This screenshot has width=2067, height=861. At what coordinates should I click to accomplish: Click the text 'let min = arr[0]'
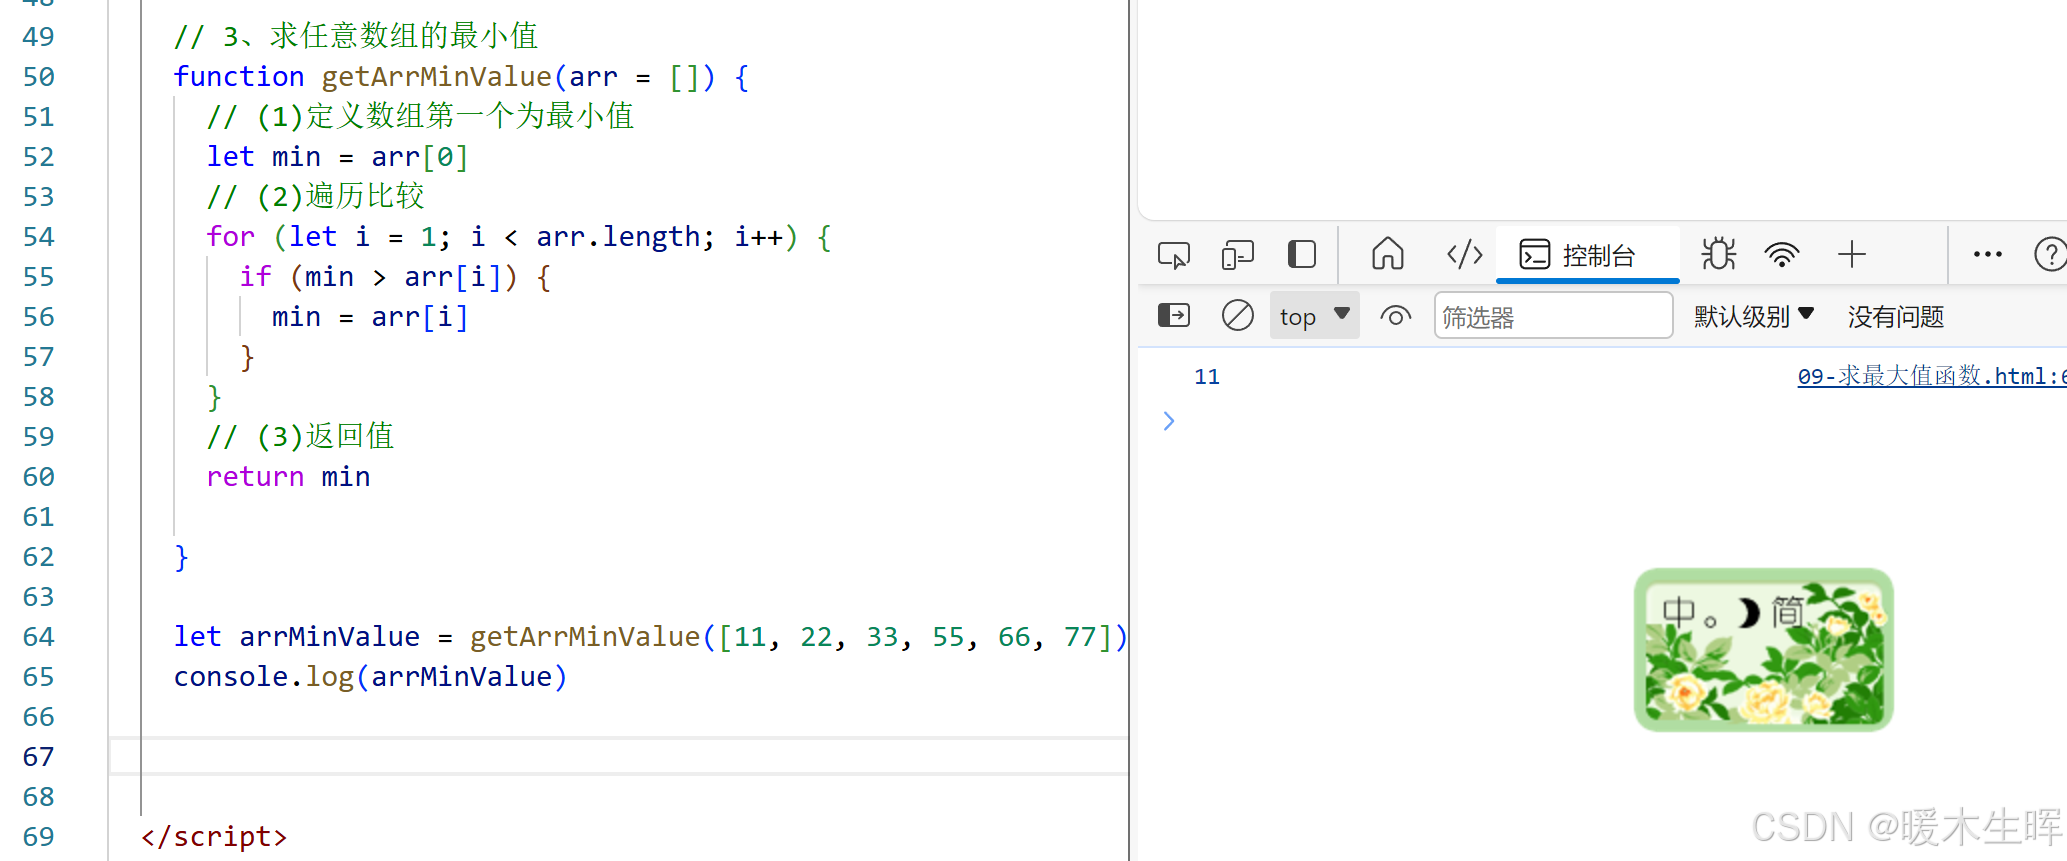click(x=337, y=157)
